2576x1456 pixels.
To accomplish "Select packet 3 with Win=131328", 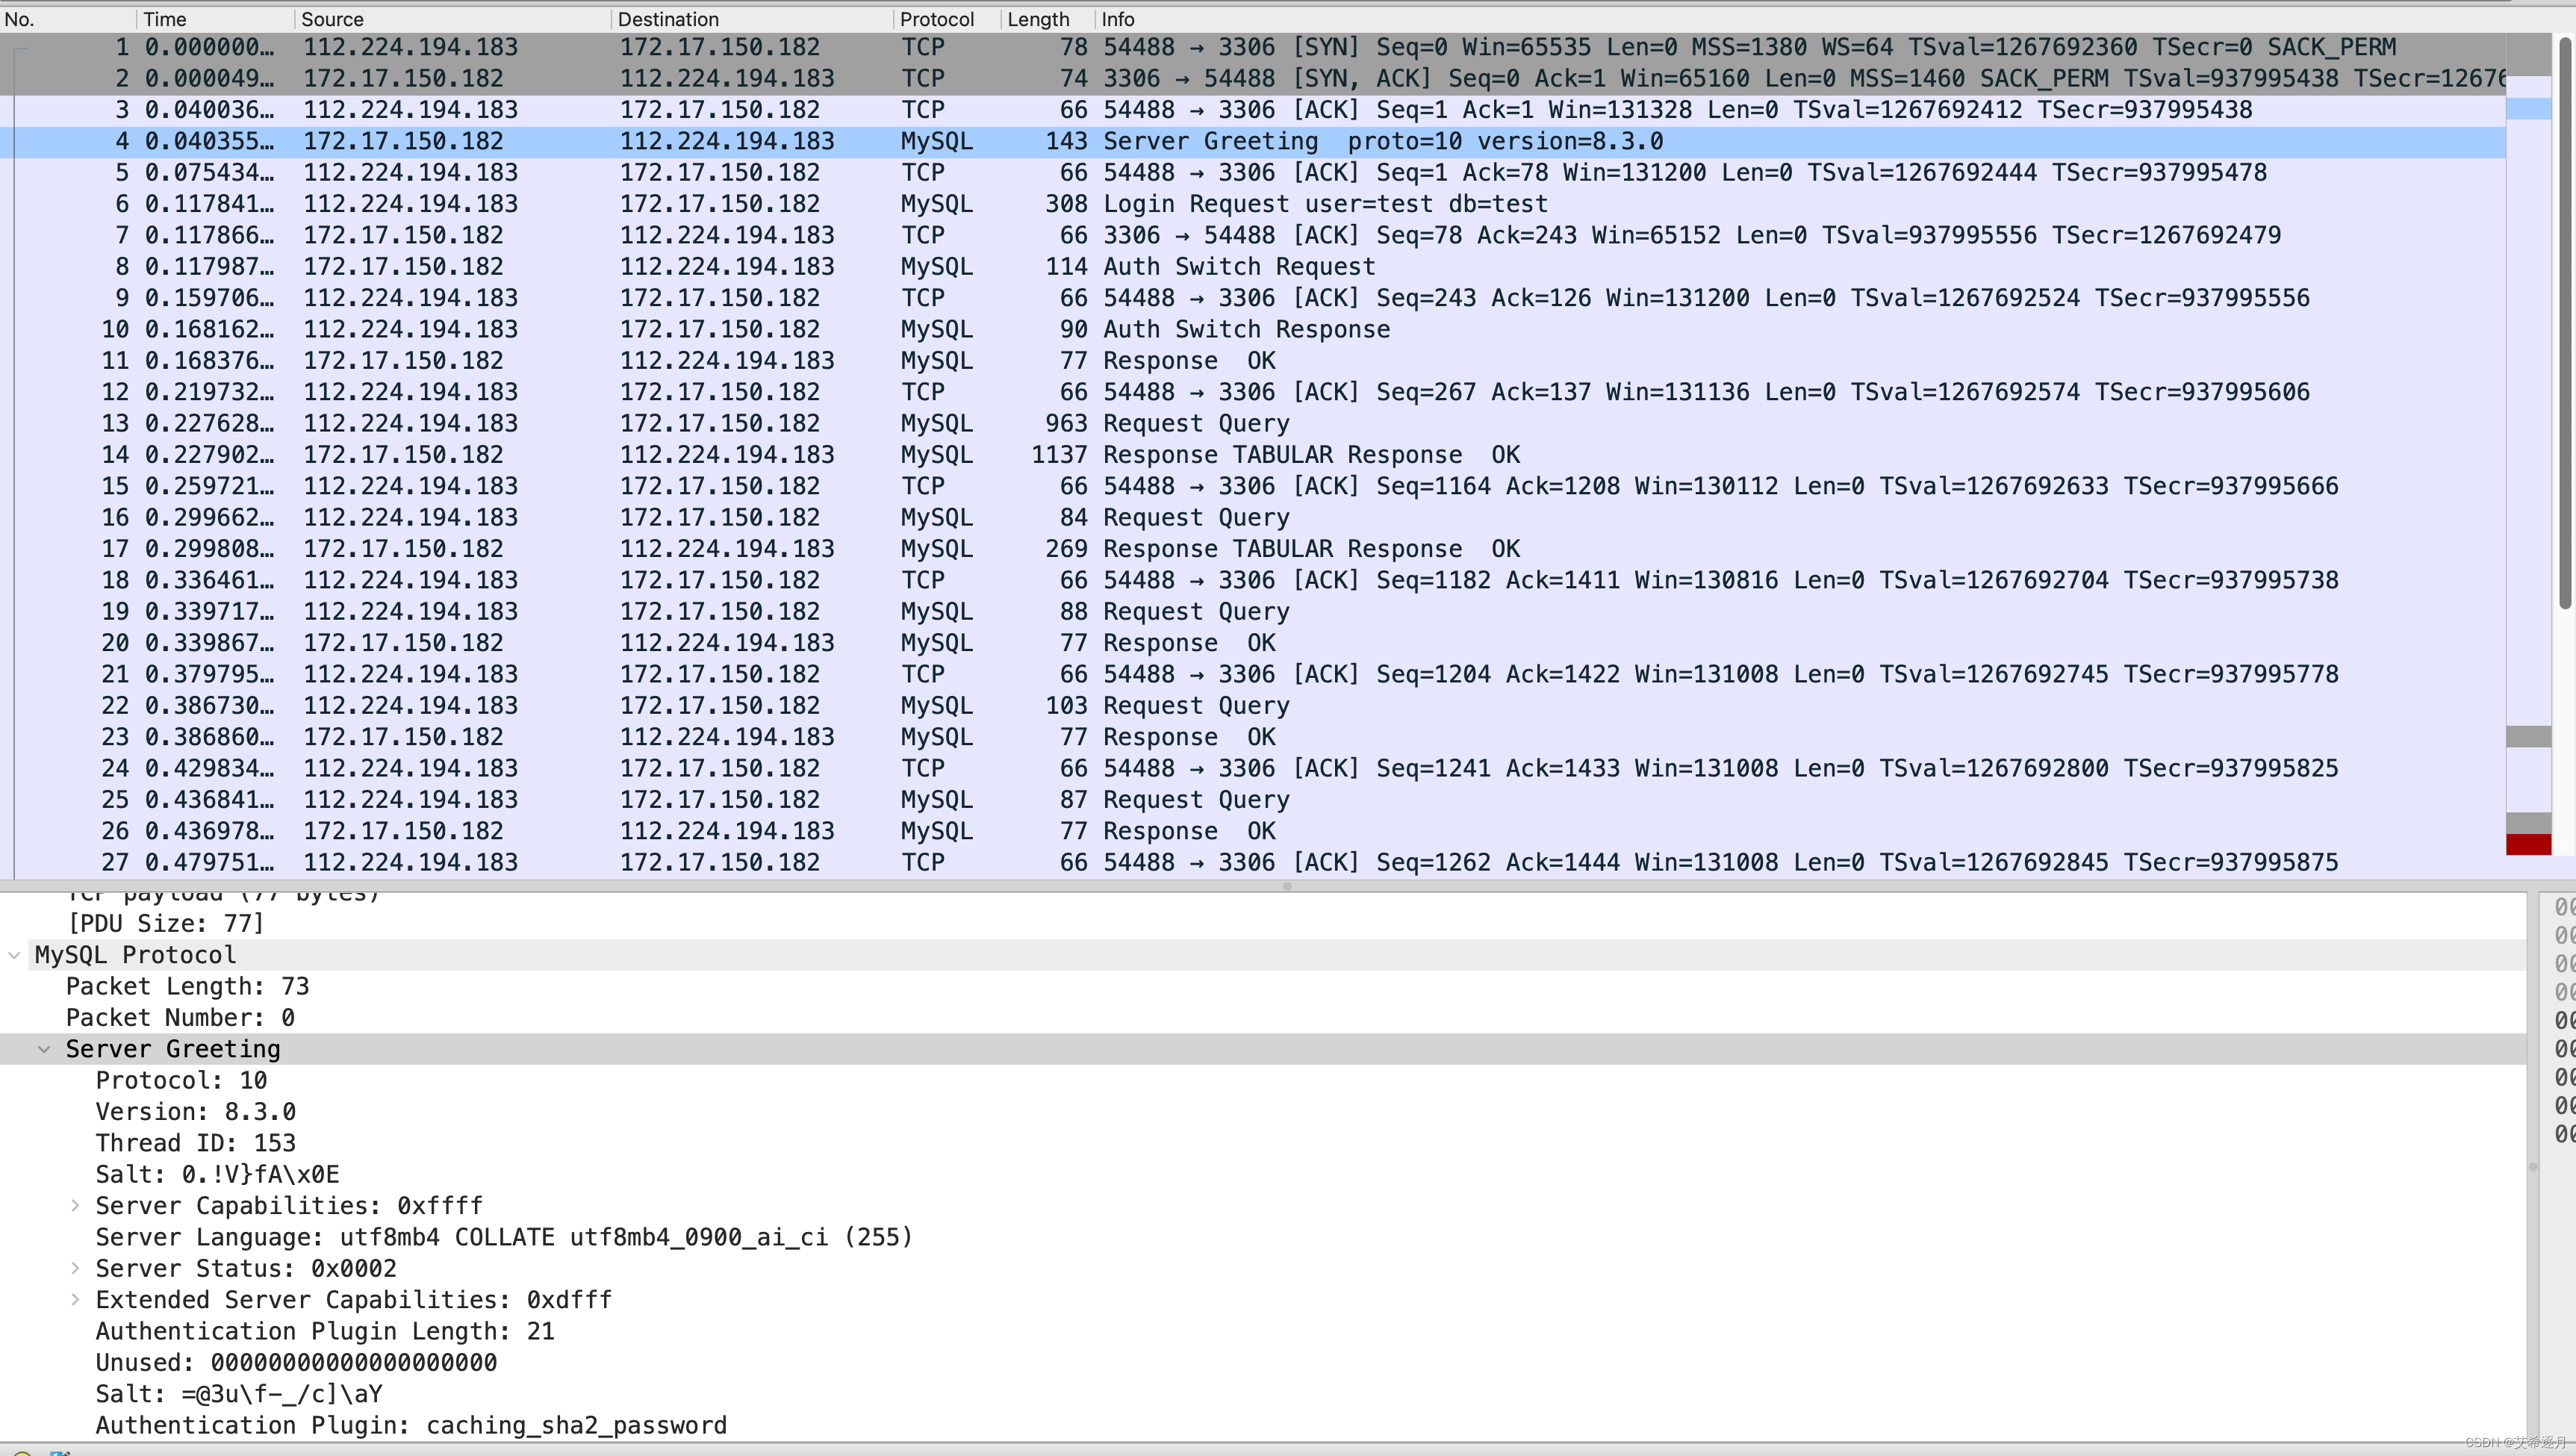I will point(1253,110).
